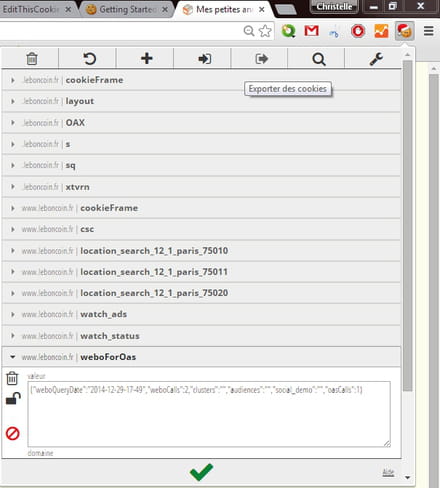Expand the csc cookie row
Screen dimensions: 440x488
click(x=201, y=229)
